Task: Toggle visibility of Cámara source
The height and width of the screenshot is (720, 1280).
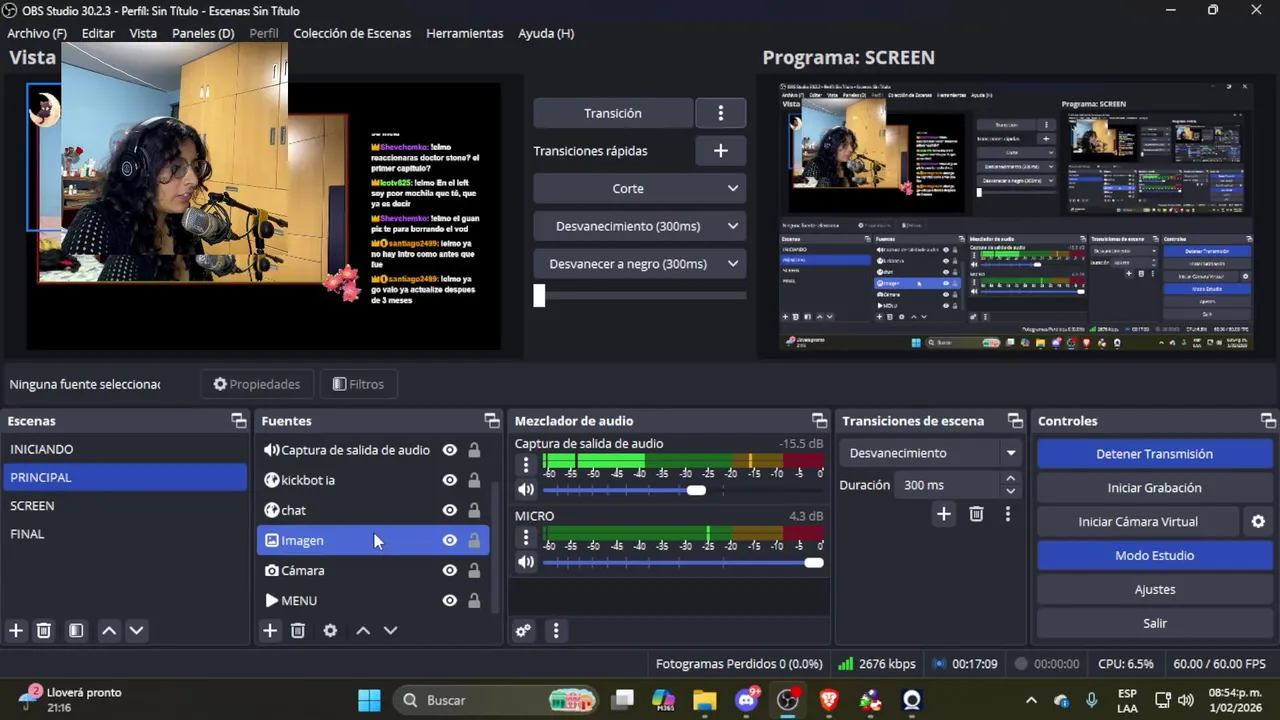Action: click(450, 570)
